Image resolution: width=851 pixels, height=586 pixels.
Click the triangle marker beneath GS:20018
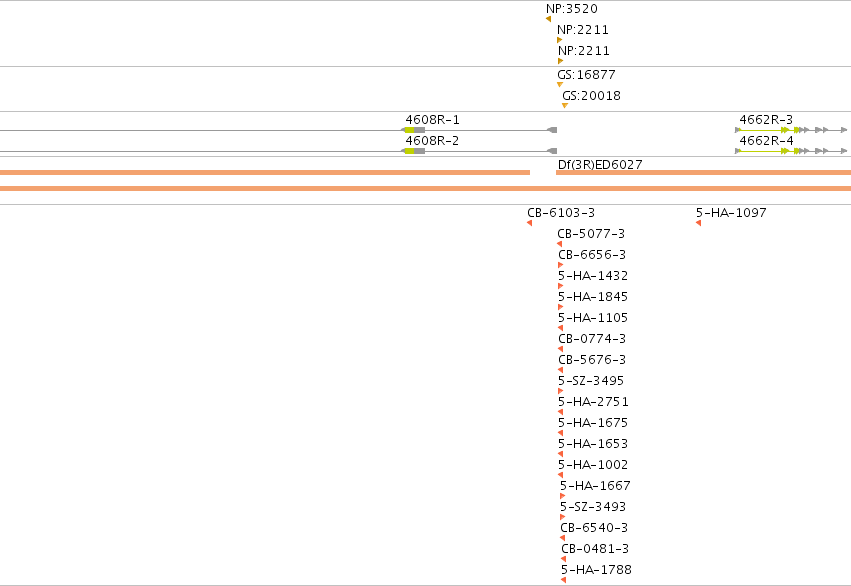[565, 106]
